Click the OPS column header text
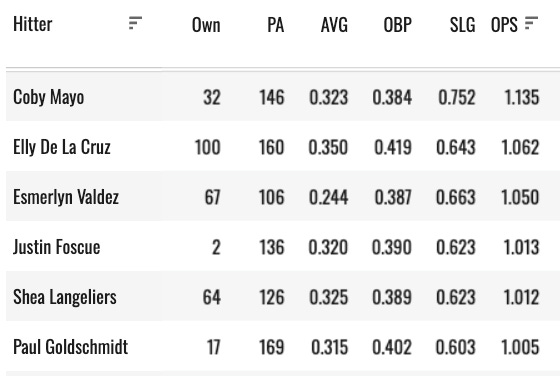This screenshot has width=560, height=376. pyautogui.click(x=504, y=25)
